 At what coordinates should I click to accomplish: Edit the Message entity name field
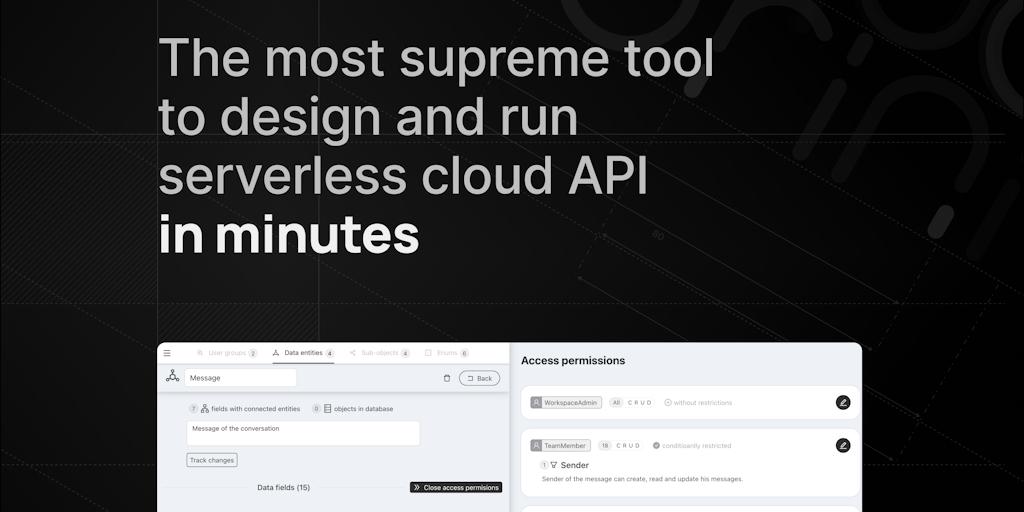[x=240, y=377]
